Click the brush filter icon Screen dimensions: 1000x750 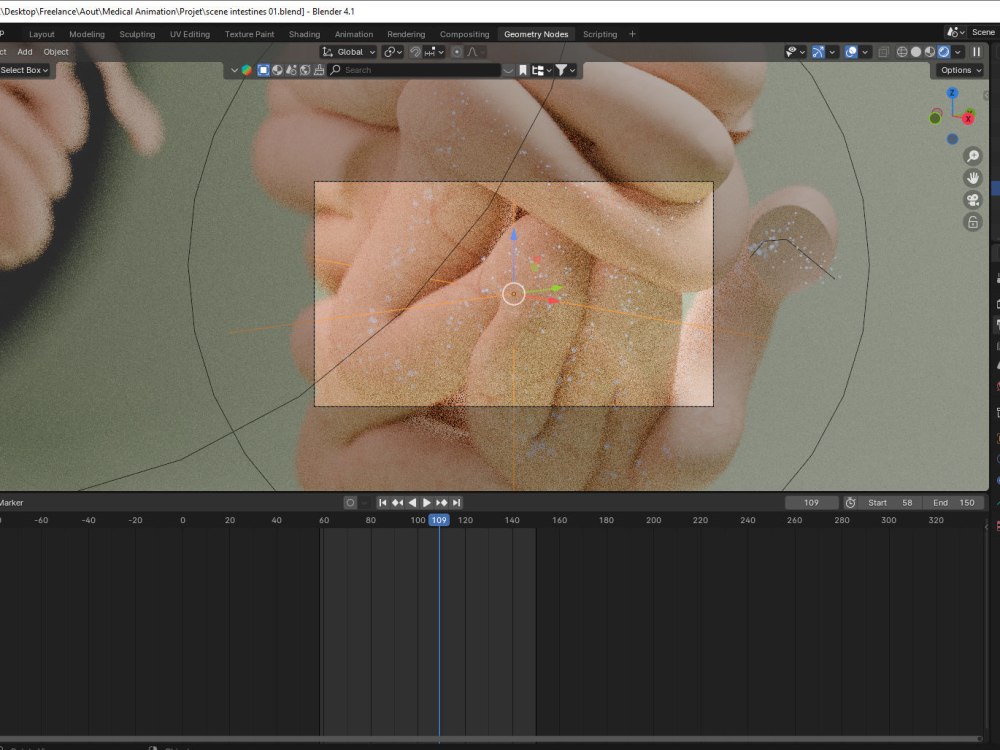(319, 70)
